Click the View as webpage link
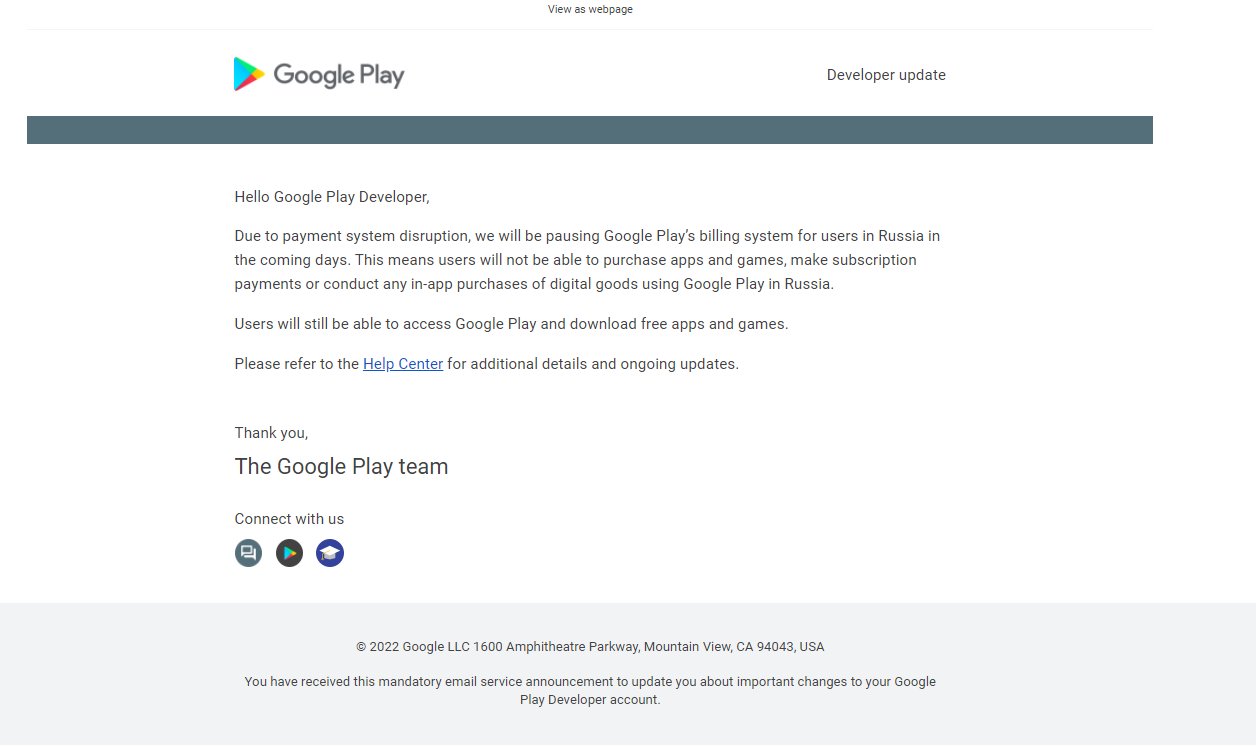The width and height of the screenshot is (1256, 749). tap(589, 9)
